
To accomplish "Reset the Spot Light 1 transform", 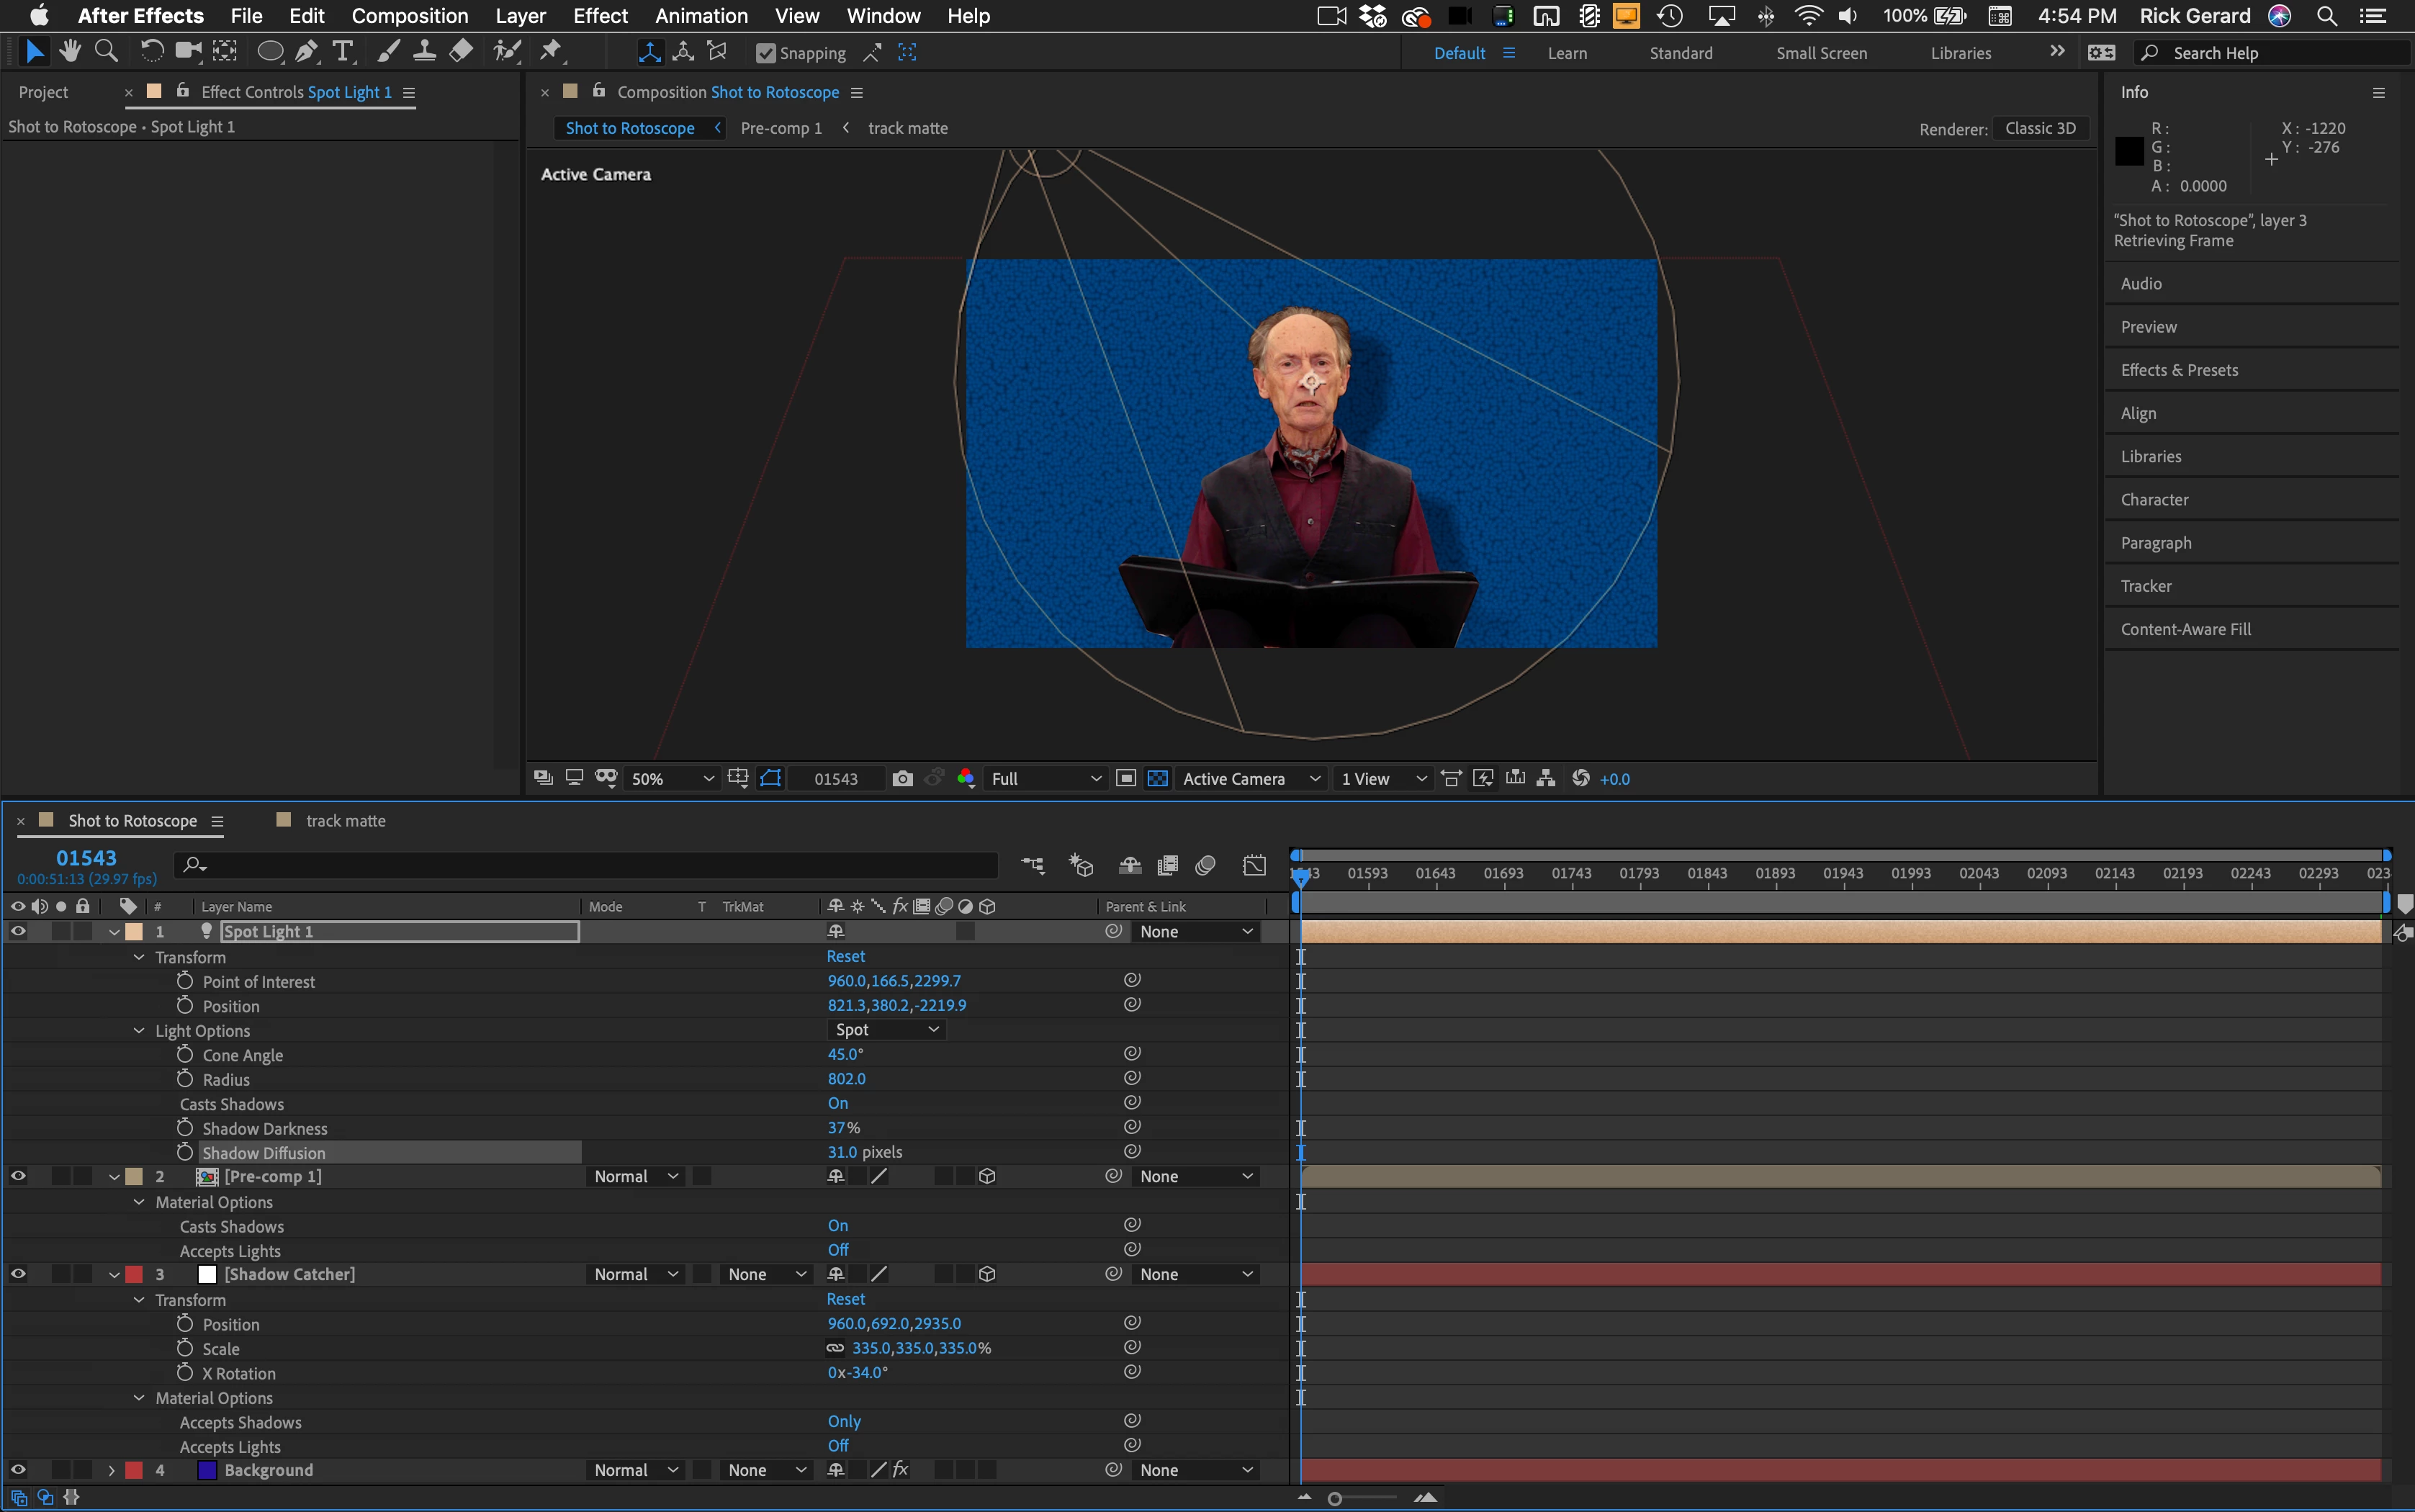I will (845, 957).
